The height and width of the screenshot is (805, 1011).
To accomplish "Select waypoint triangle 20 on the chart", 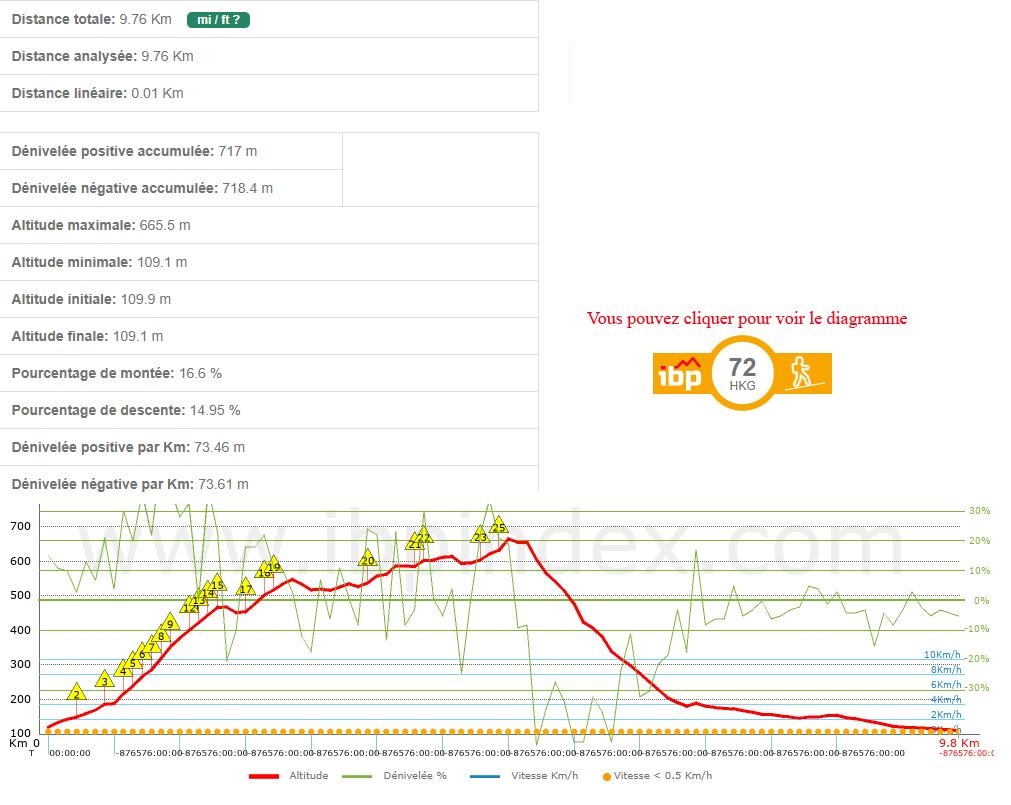I will pos(367,559).
